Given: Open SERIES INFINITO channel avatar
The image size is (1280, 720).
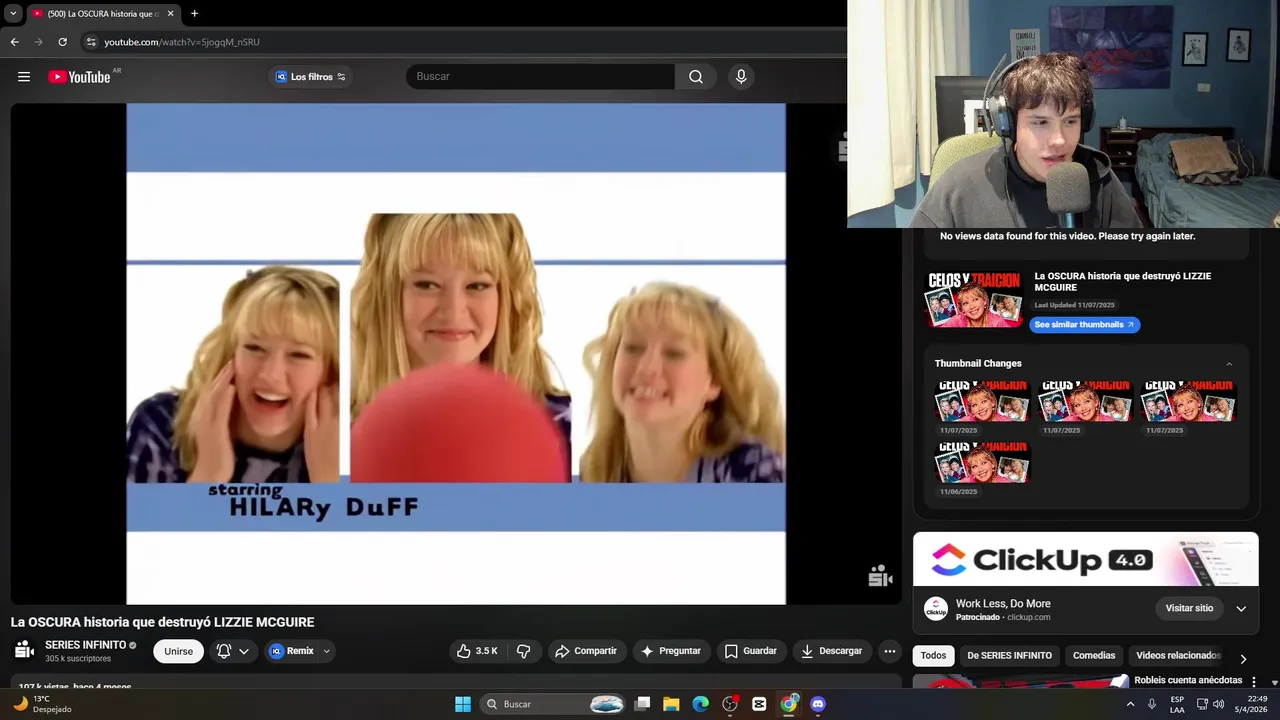Looking at the screenshot, I should point(24,651).
